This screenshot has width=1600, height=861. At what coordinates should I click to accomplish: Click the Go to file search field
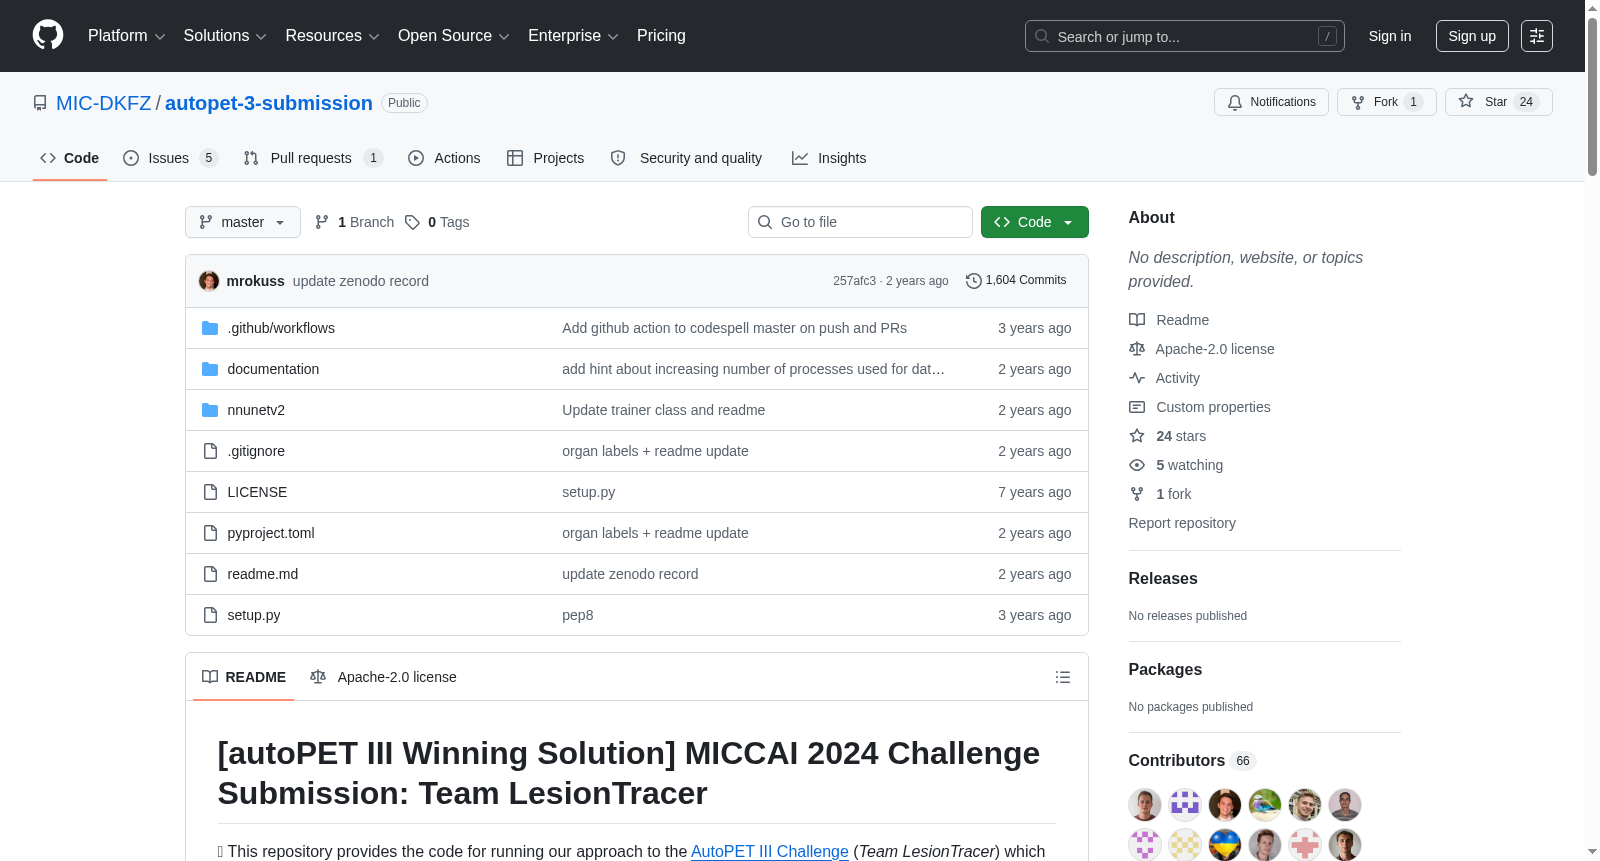860,222
